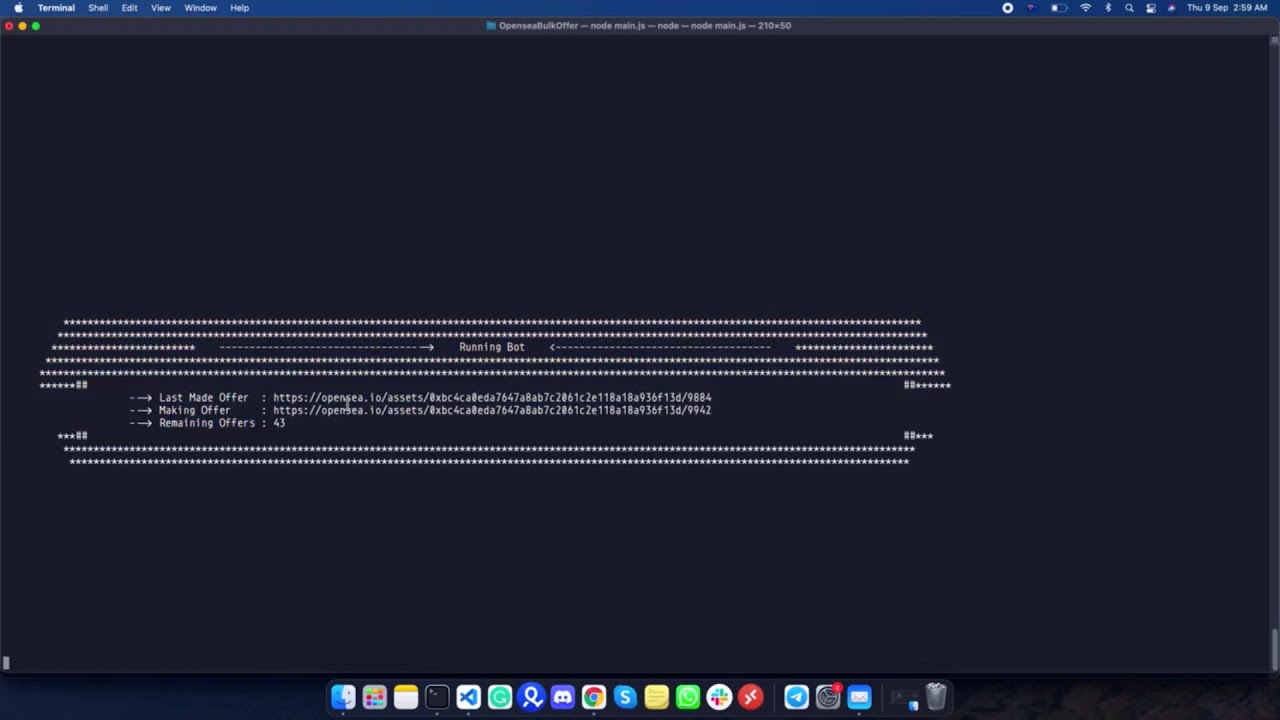Open Launchpad in the dock

click(374, 697)
